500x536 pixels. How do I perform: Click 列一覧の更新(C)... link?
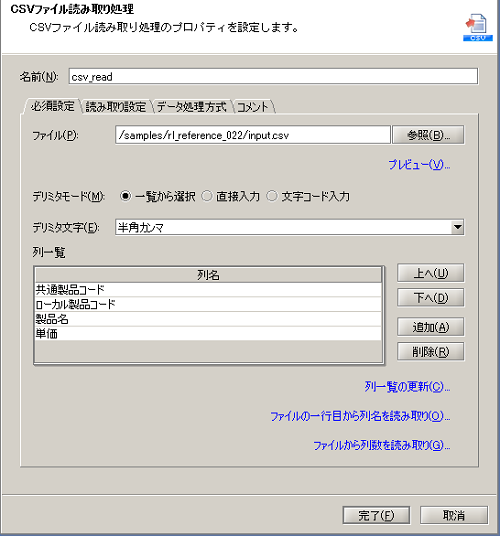click(407, 387)
